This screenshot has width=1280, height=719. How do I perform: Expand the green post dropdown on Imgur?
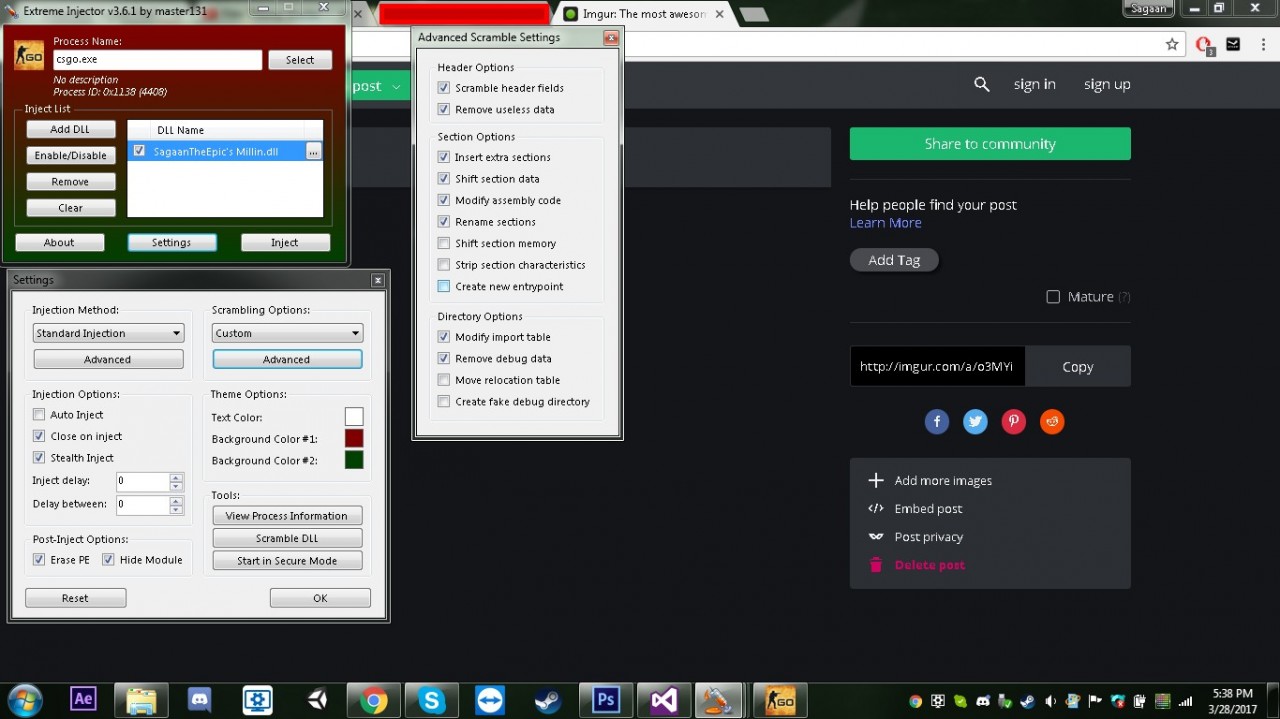tap(396, 87)
